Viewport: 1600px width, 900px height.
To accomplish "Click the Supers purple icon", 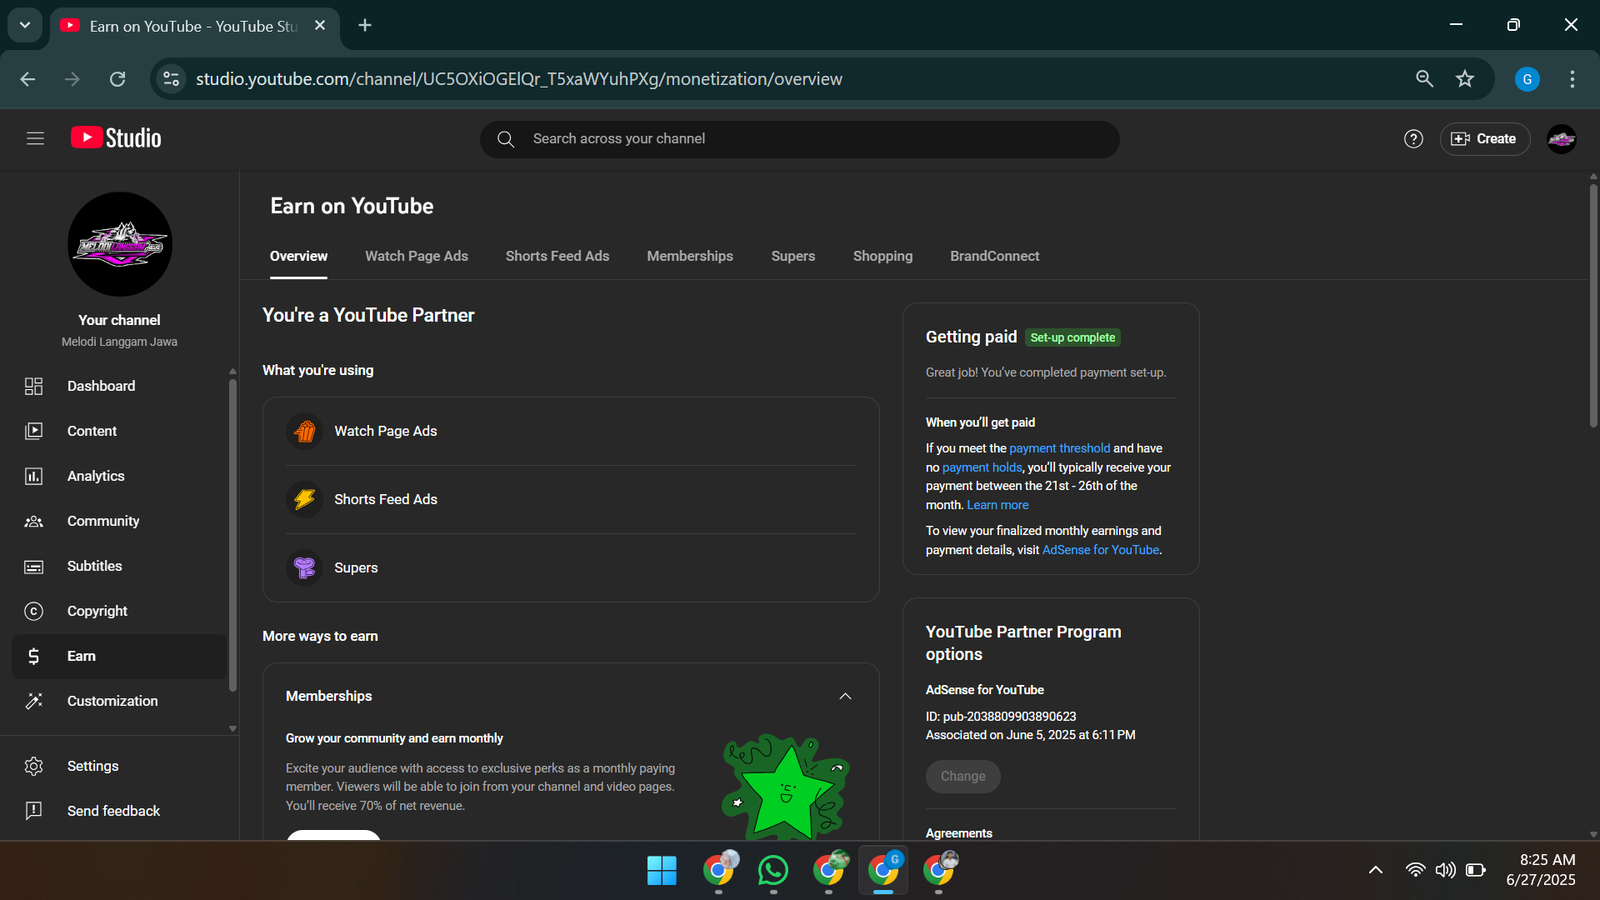I will pyautogui.click(x=305, y=568).
